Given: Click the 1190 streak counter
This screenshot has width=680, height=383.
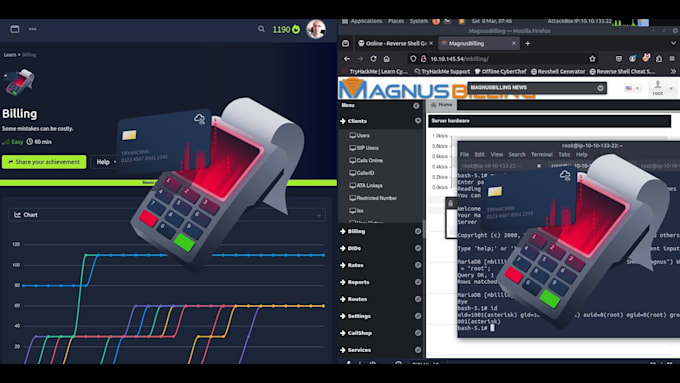Looking at the screenshot, I should pyautogui.click(x=286, y=29).
